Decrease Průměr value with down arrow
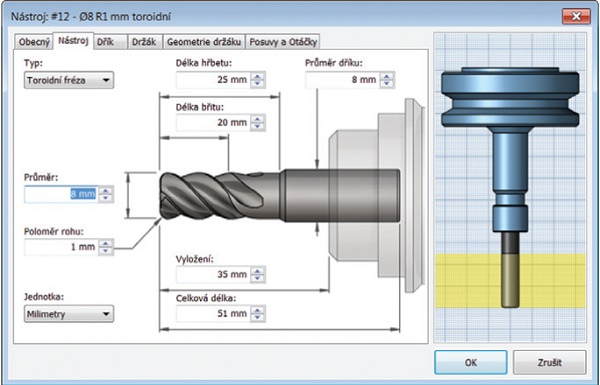This screenshot has width=600, height=385. 106,198
